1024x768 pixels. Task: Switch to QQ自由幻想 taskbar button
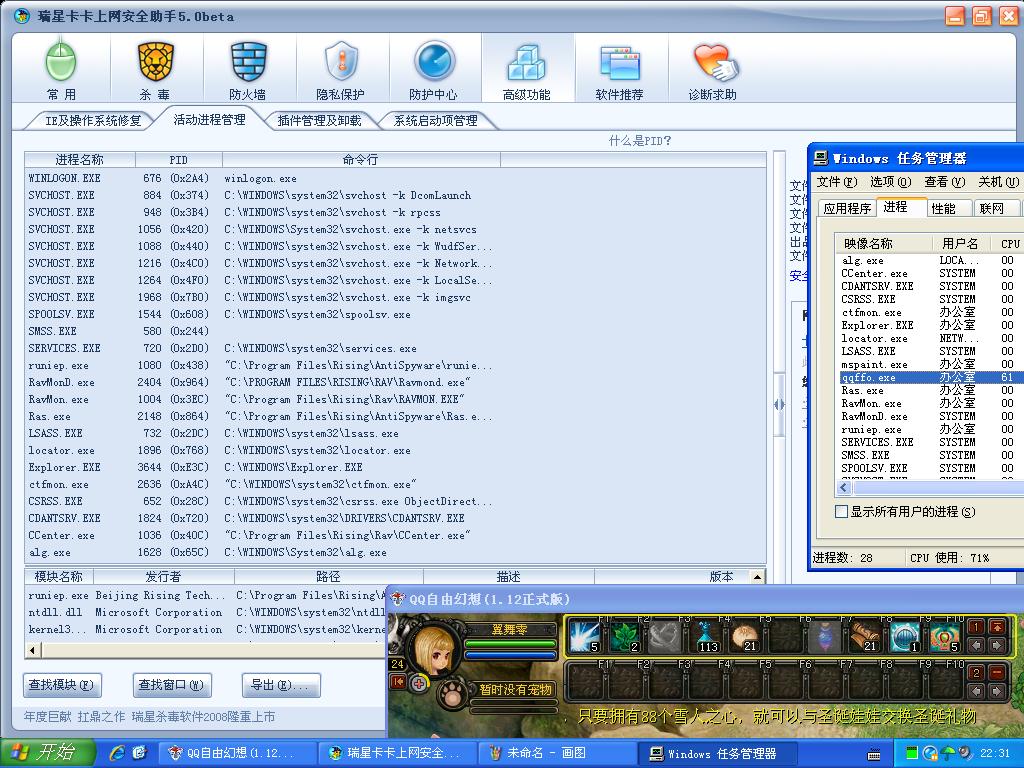click(x=238, y=753)
